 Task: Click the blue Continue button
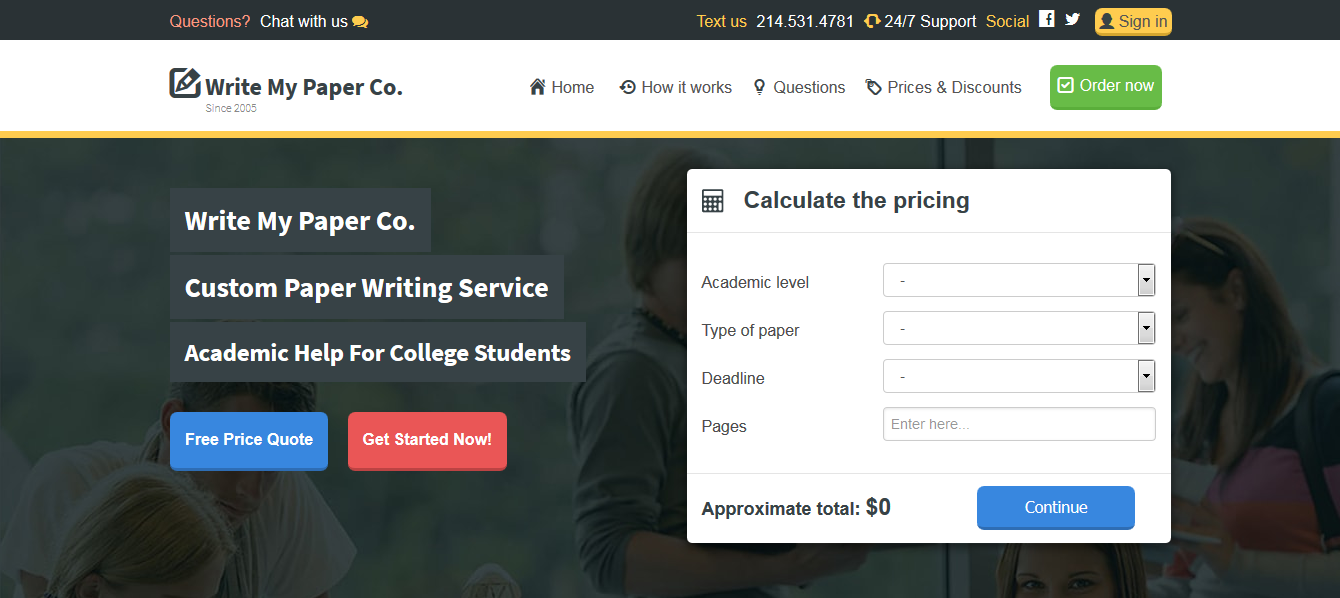1055,507
